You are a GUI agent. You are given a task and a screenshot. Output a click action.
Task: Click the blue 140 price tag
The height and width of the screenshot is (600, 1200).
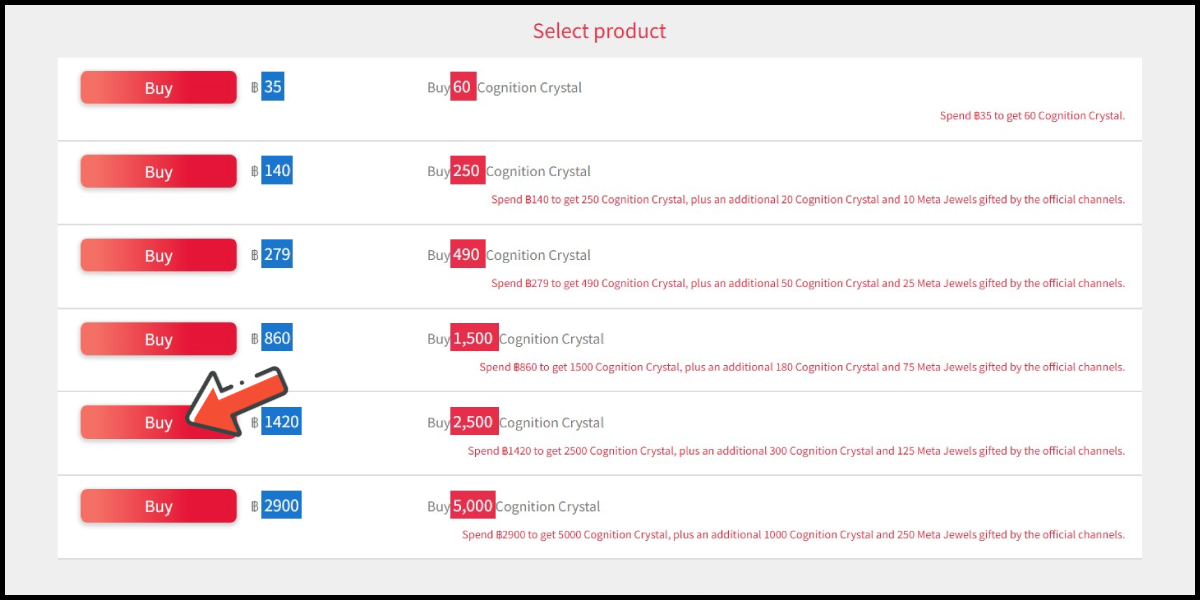277,171
